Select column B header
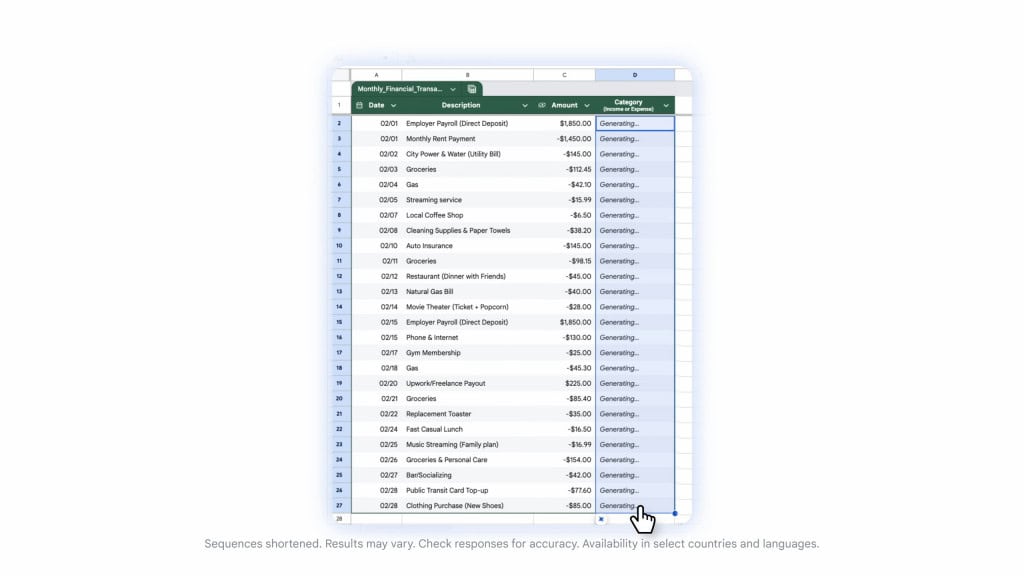Screen dimensions: 1024x576 click(467, 75)
